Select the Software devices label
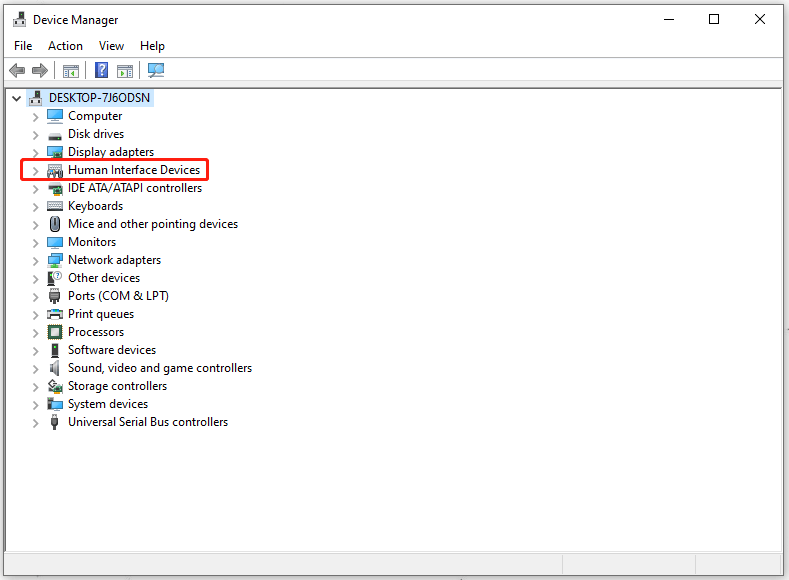The width and height of the screenshot is (789, 580). 112,350
